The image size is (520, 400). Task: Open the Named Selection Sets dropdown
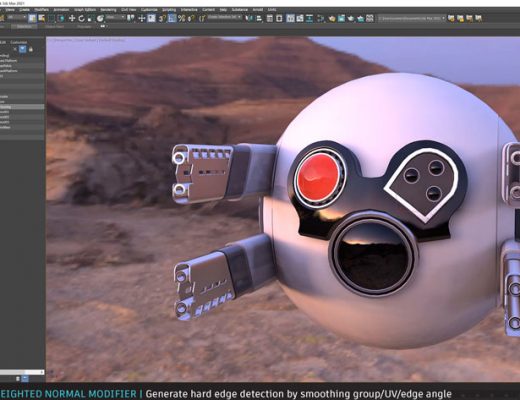tap(224, 17)
